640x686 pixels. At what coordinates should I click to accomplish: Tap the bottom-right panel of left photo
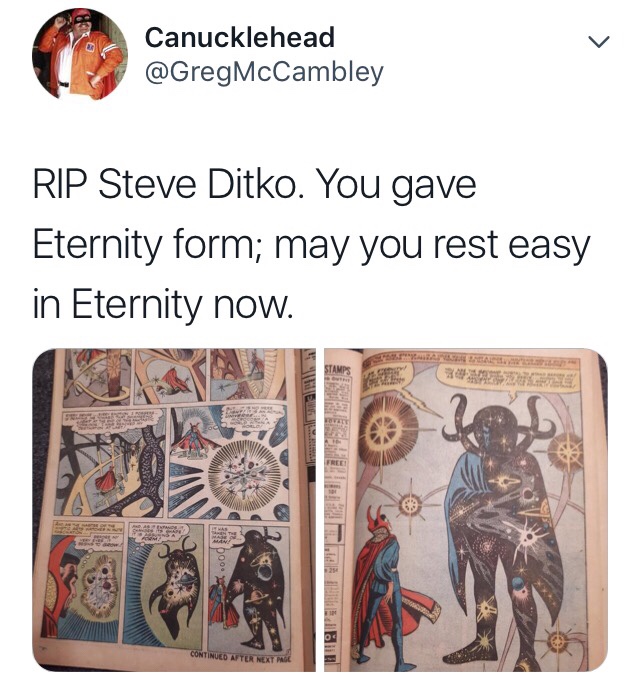[x=249, y=586]
